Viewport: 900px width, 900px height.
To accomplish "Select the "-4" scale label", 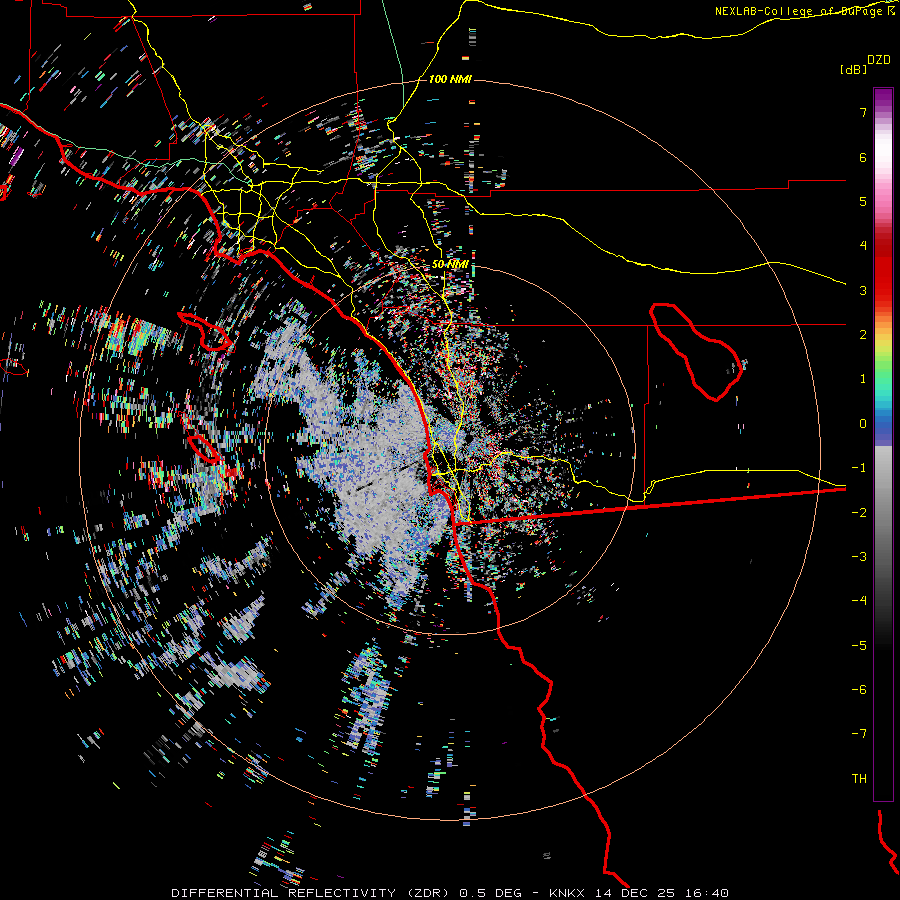I will [859, 601].
